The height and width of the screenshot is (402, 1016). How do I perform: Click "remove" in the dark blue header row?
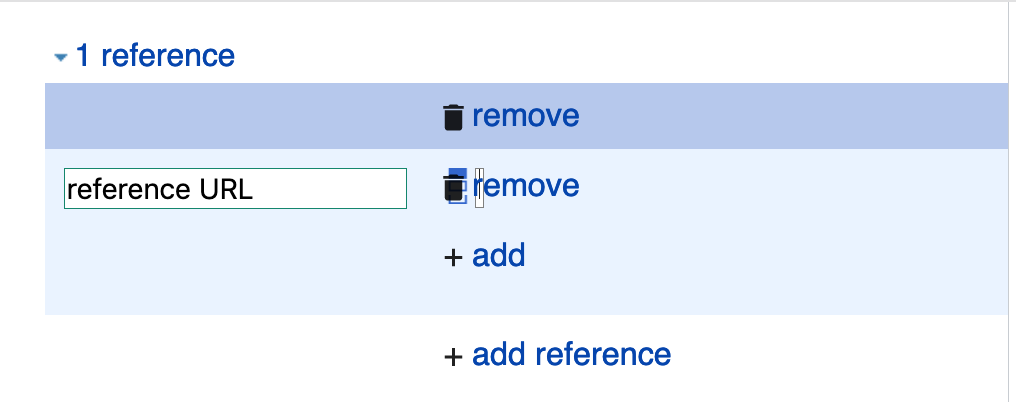[x=525, y=115]
